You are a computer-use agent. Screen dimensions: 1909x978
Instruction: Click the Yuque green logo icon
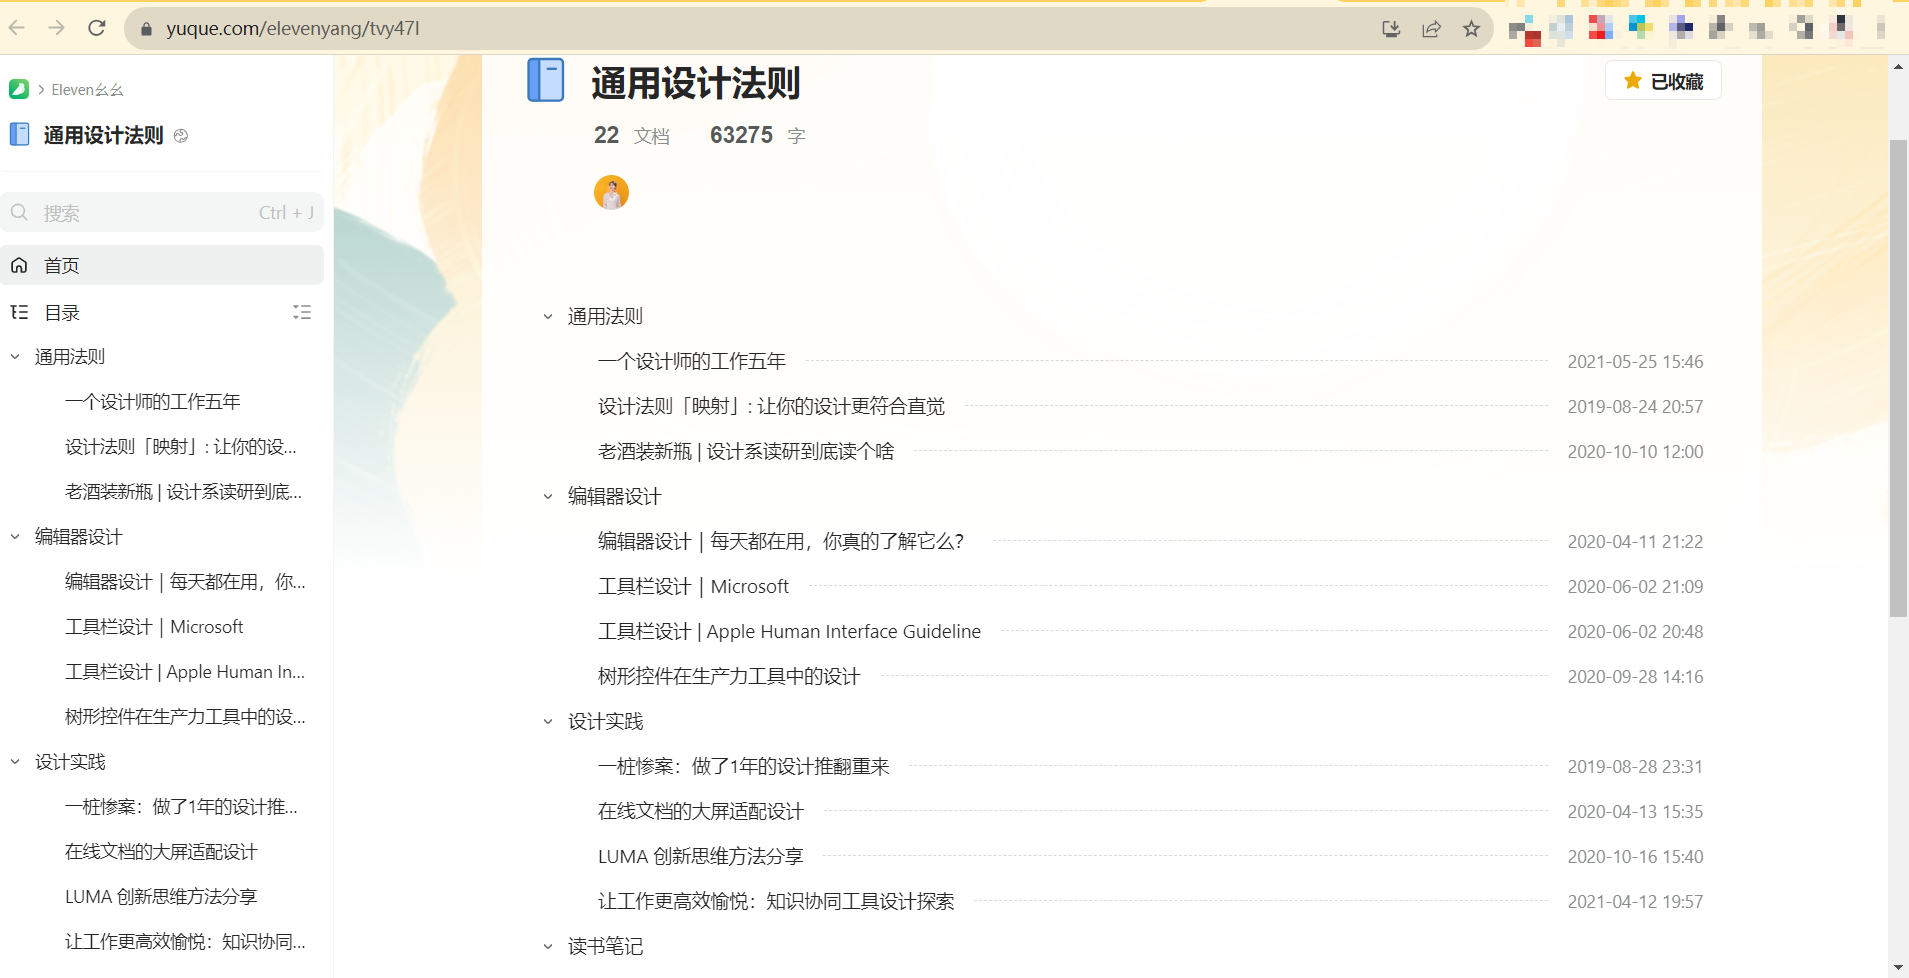pyautogui.click(x=18, y=90)
